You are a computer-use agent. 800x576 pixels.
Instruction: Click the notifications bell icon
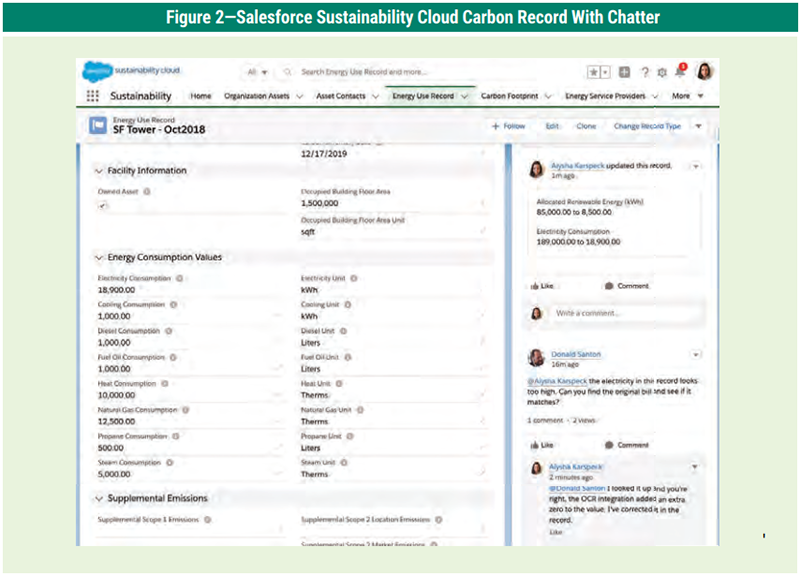click(680, 72)
